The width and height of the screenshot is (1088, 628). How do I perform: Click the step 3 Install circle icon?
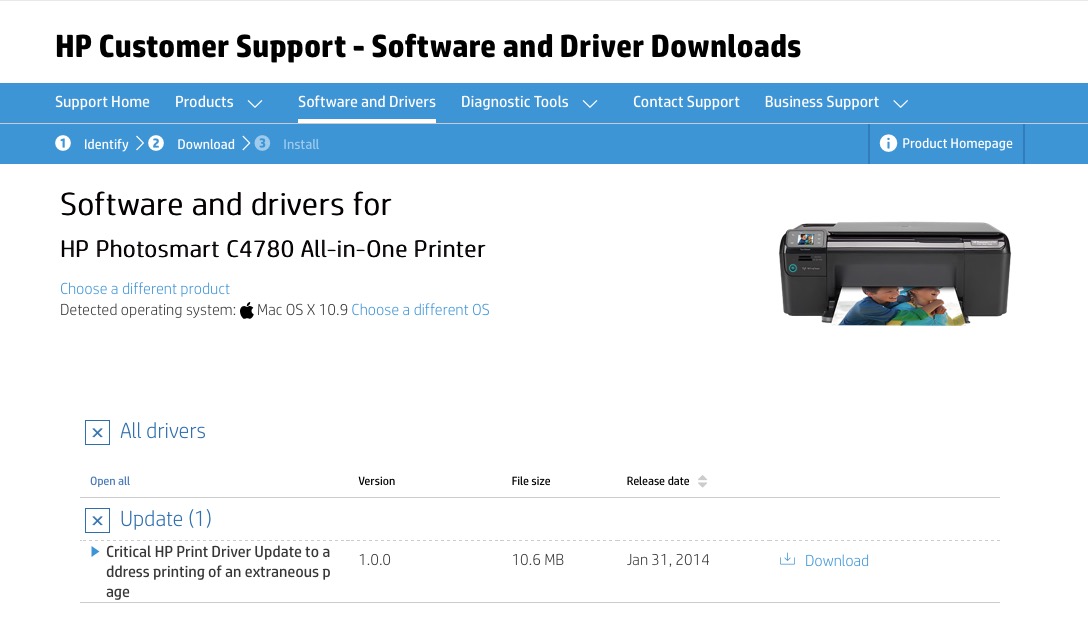pos(262,143)
